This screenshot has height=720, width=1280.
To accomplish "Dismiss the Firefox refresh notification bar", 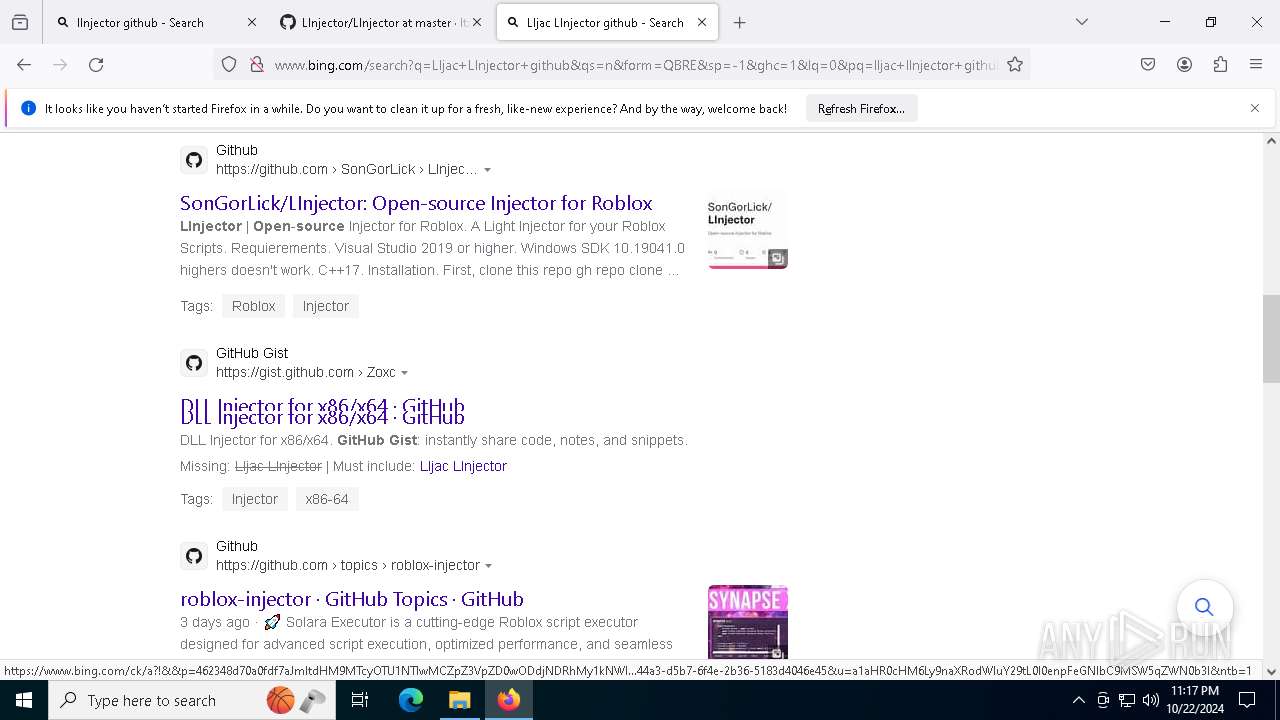I will 1255,108.
